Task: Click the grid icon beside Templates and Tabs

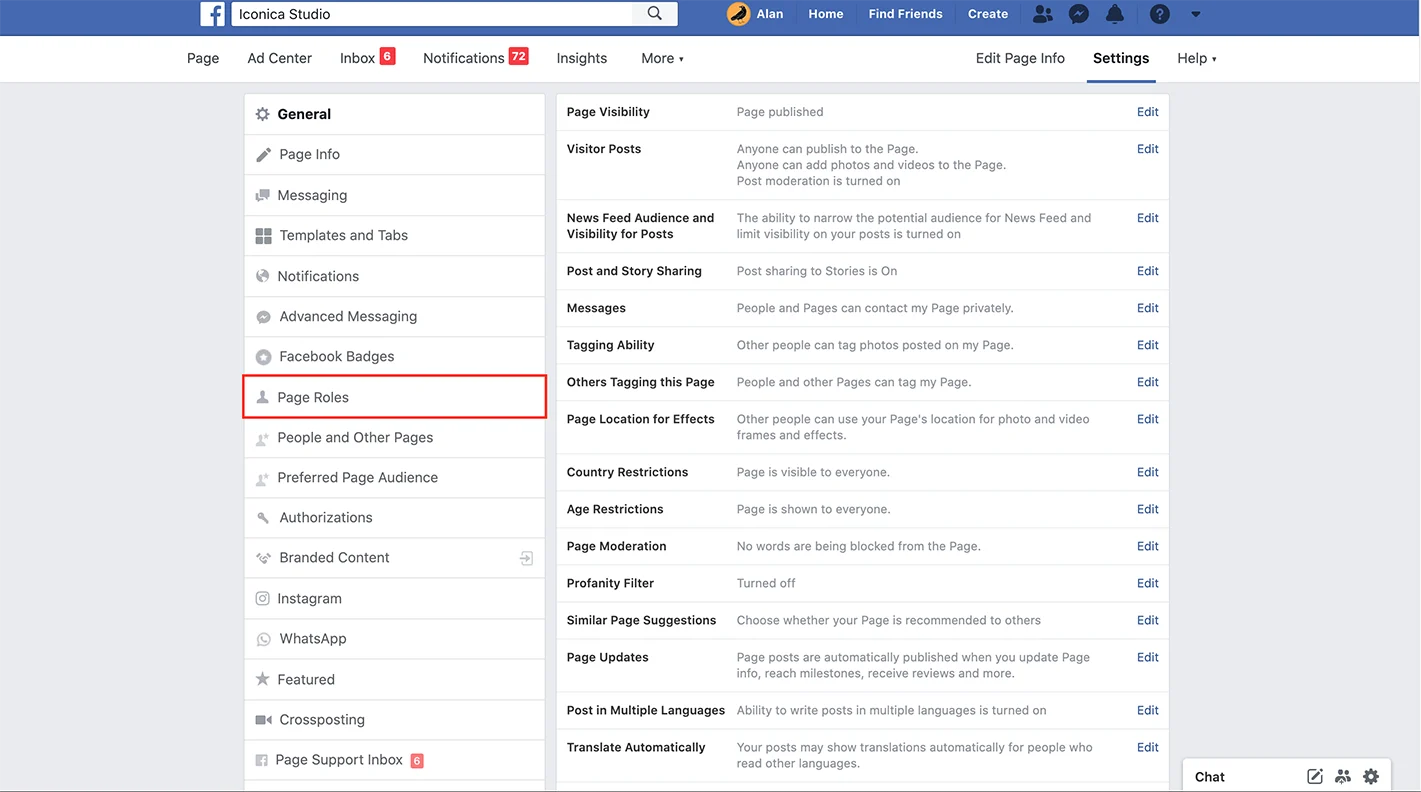Action: 264,236
